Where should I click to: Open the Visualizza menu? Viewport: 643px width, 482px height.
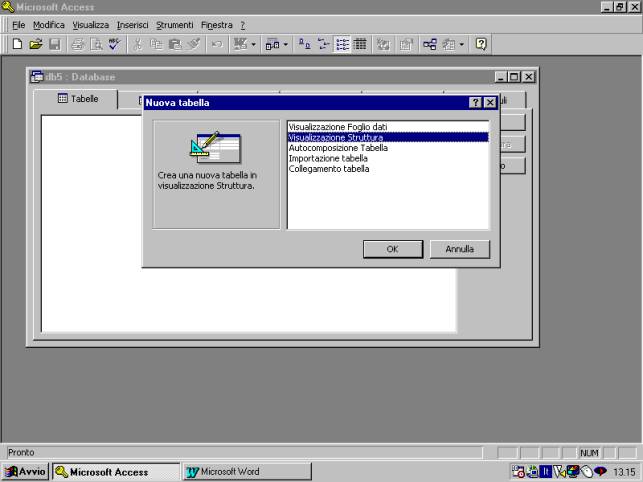click(x=91, y=25)
